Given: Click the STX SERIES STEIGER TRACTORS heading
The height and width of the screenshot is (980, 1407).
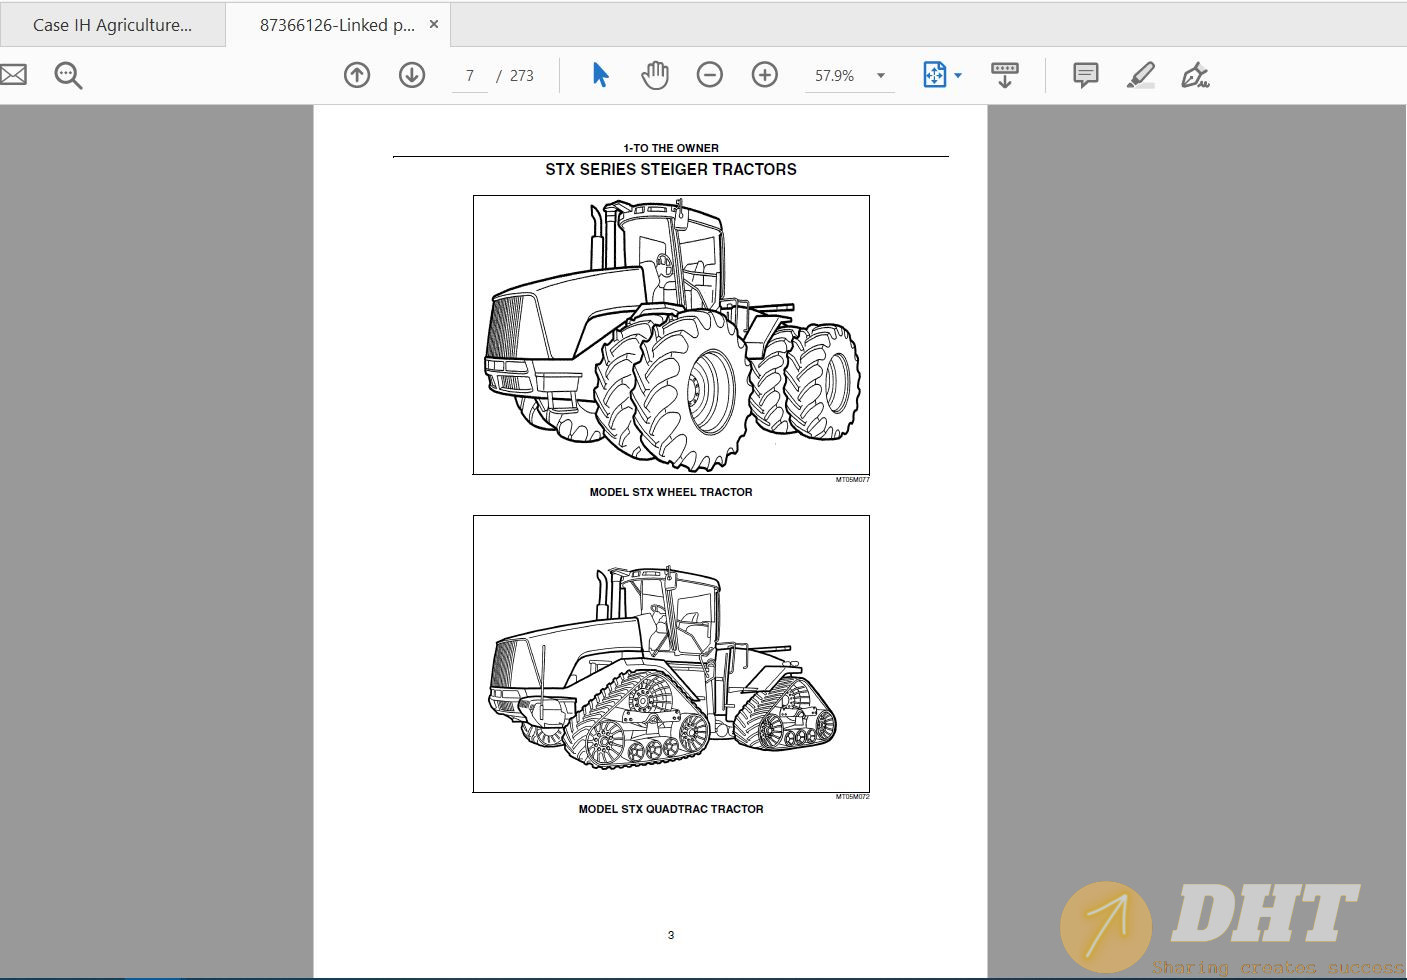Looking at the screenshot, I should tap(671, 170).
